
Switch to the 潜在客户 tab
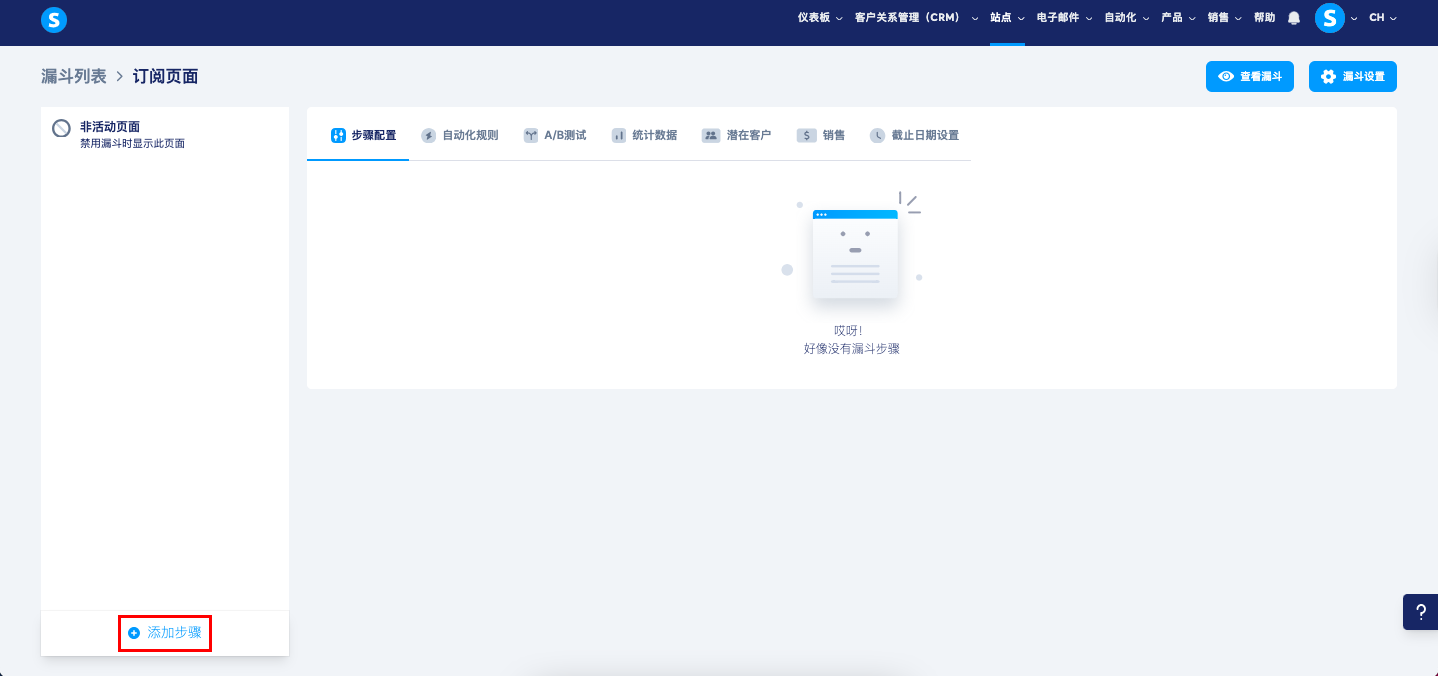coord(737,135)
